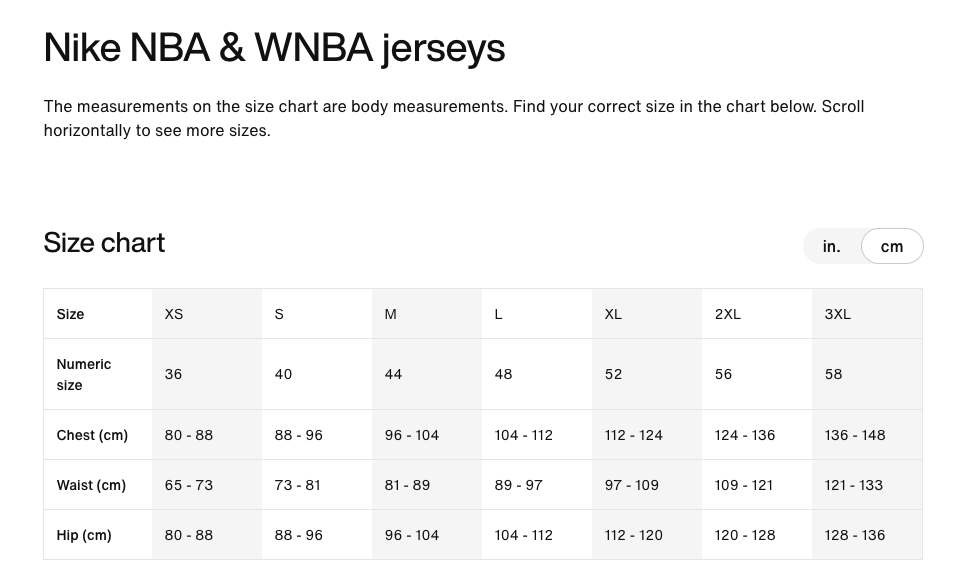Select the 2XL column header
Screen dimensions: 959x584
(x=727, y=313)
